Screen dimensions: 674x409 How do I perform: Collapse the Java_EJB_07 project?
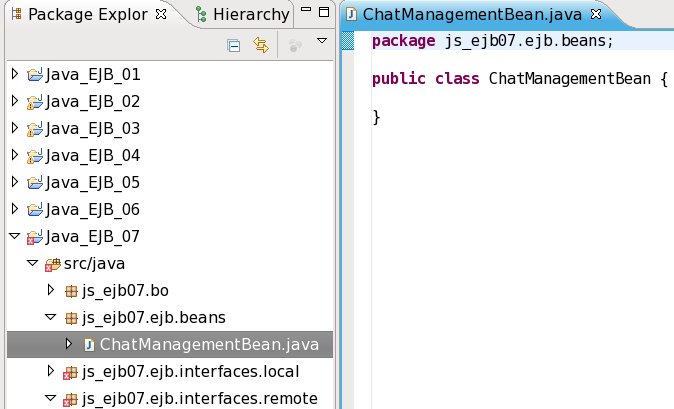coord(14,237)
